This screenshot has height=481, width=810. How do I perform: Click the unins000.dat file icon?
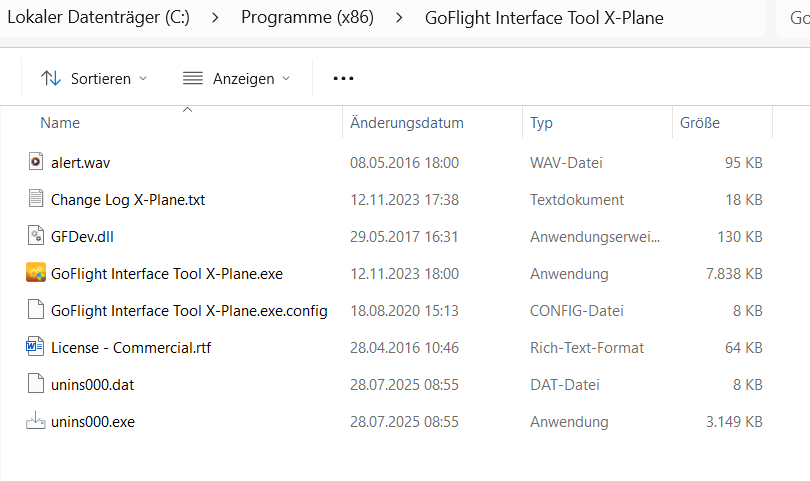pos(36,384)
